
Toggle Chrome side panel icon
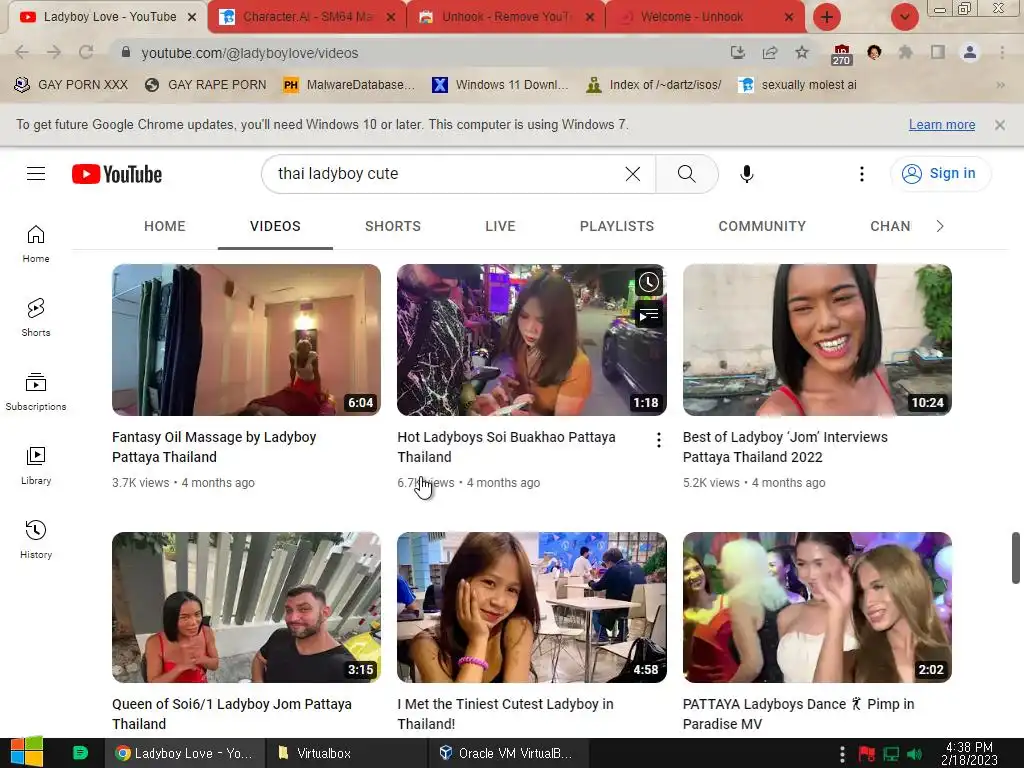937,52
